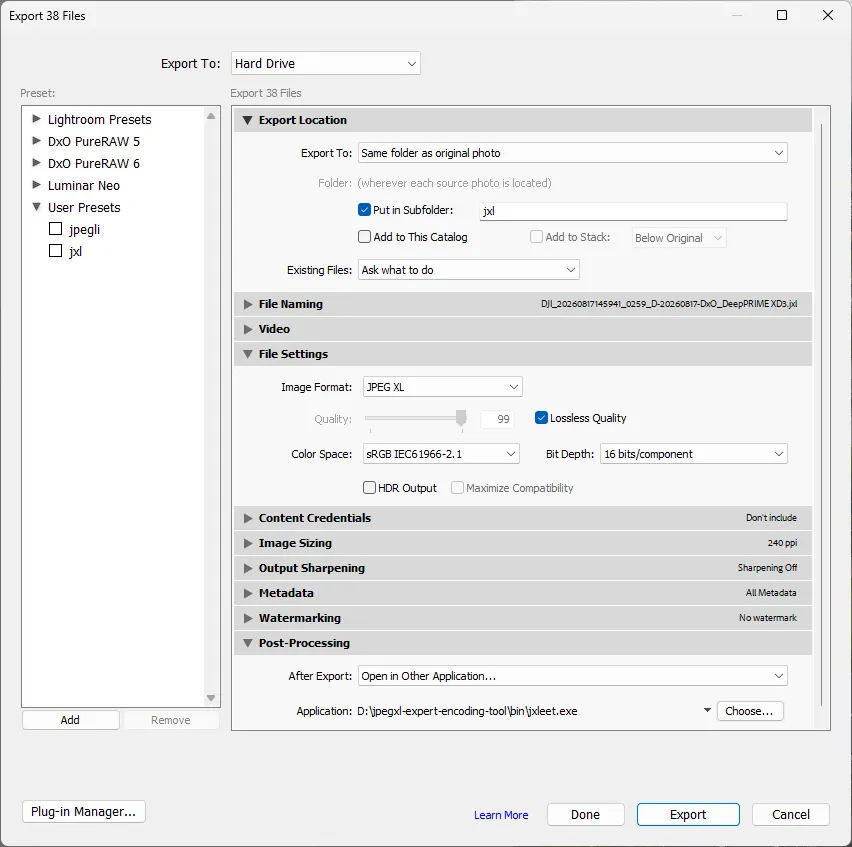Click the Add preset button
The image size is (852, 847).
pos(71,720)
